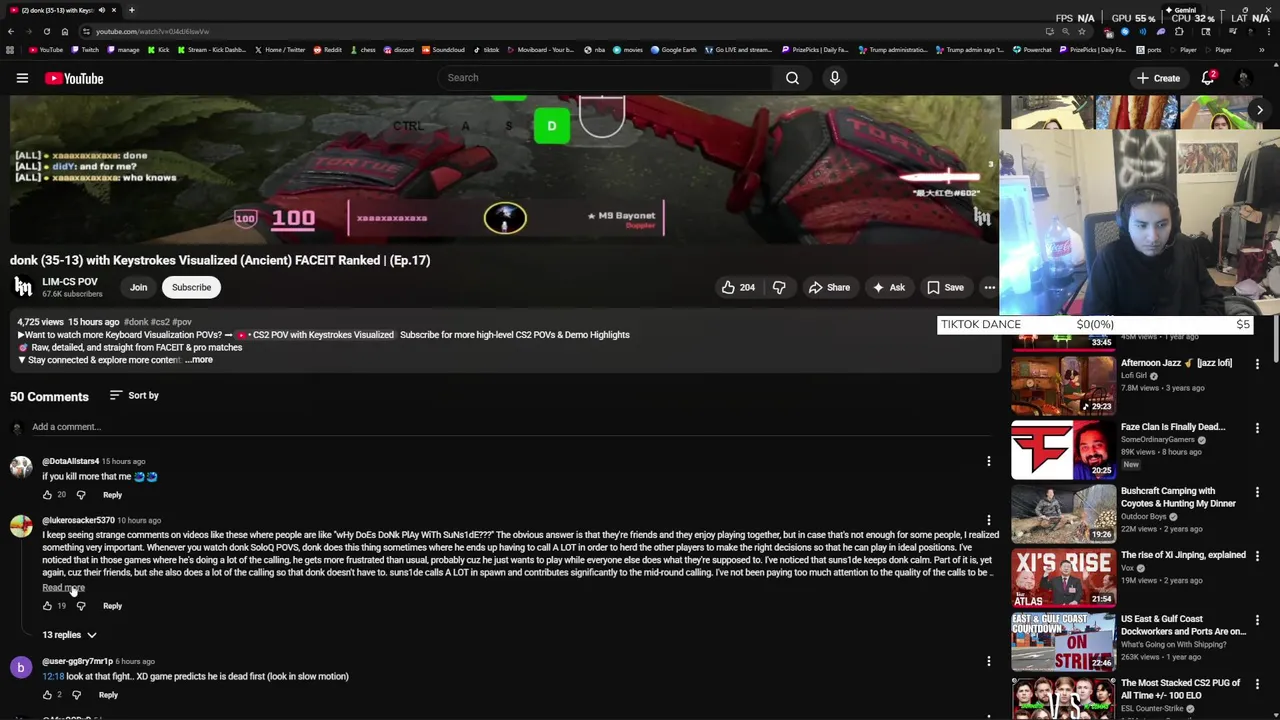Open the Kick bookmark
The height and width of the screenshot is (720, 1280).
coord(158,50)
